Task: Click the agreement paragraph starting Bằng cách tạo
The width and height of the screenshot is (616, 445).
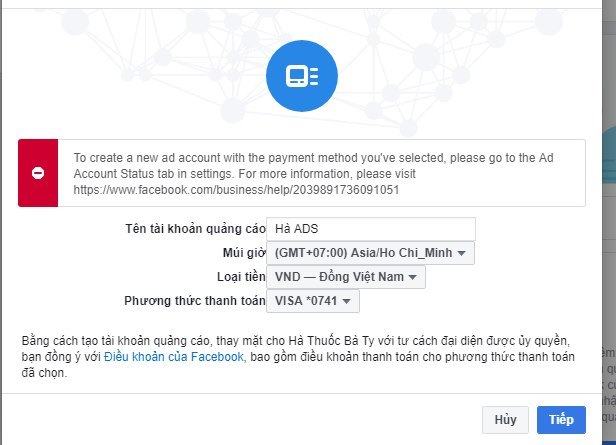Action: pyautogui.click(x=298, y=357)
